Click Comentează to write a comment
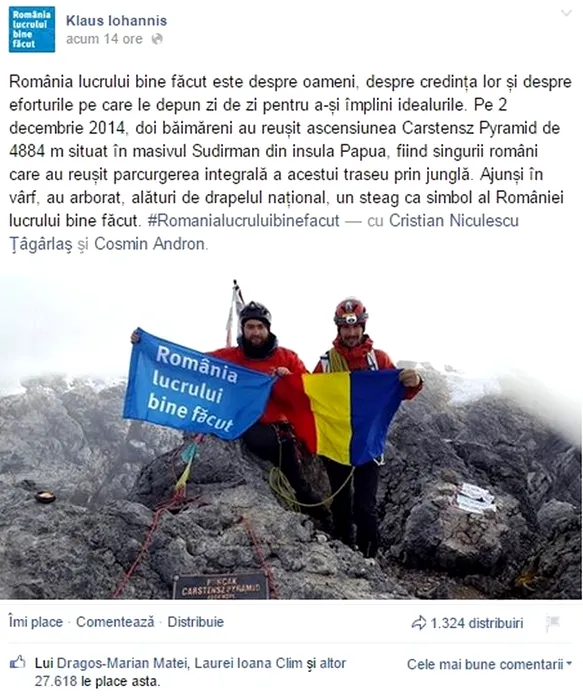 (115, 622)
